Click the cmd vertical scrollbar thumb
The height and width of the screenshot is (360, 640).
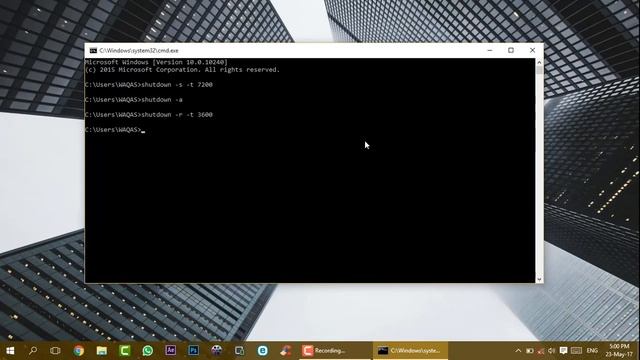click(x=539, y=70)
